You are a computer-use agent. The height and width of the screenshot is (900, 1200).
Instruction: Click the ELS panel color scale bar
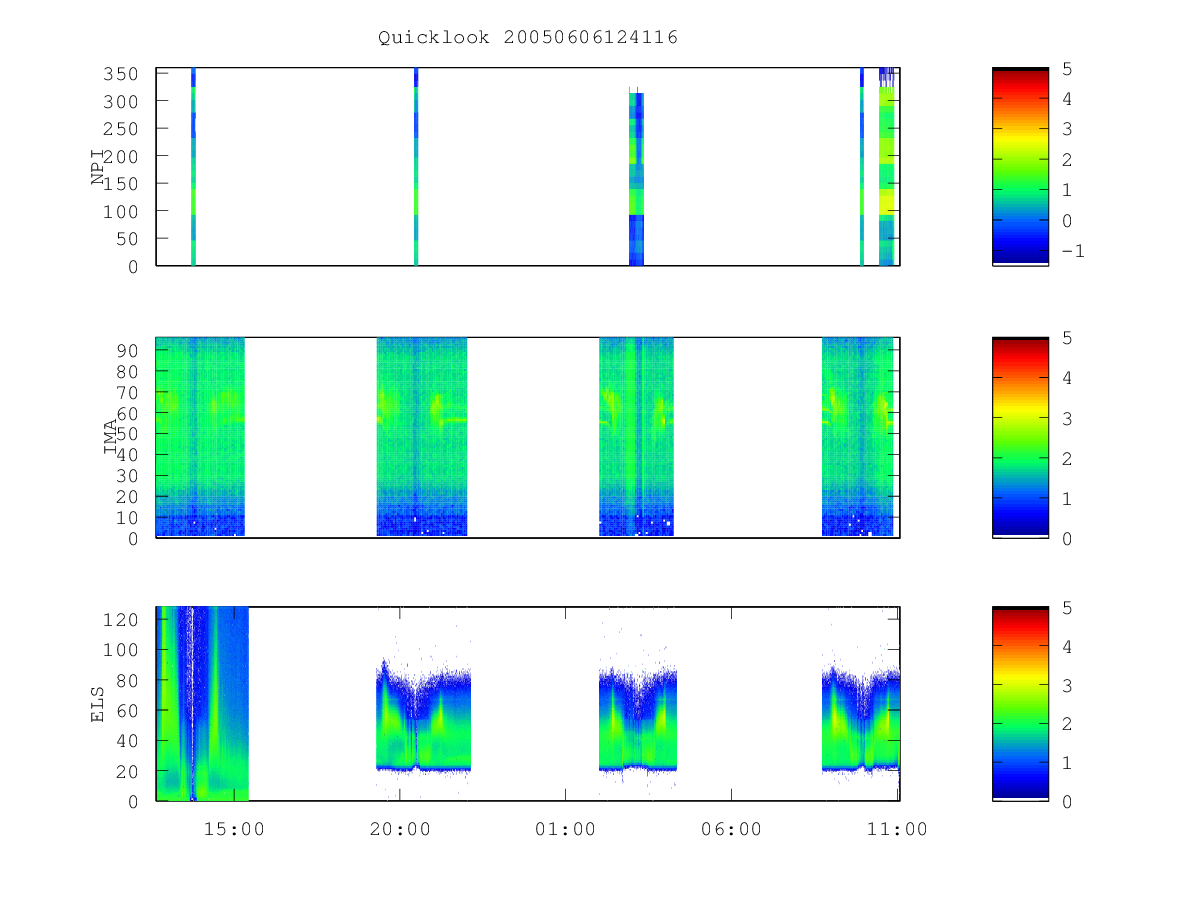point(1020,704)
